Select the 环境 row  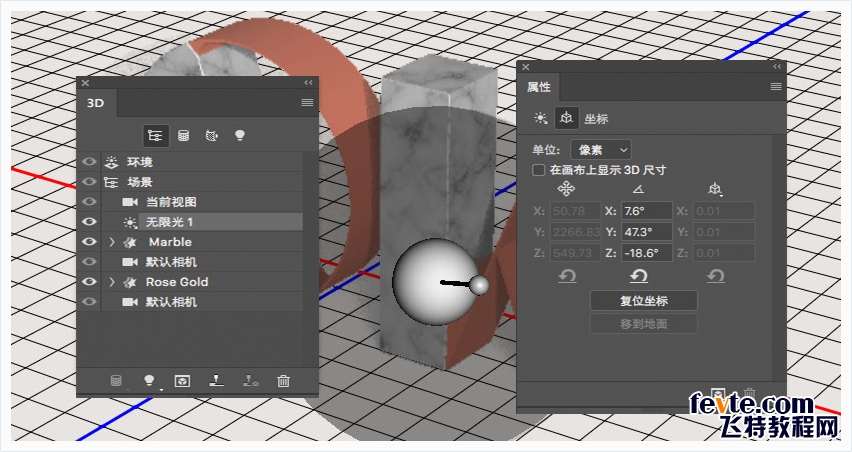tap(202, 162)
